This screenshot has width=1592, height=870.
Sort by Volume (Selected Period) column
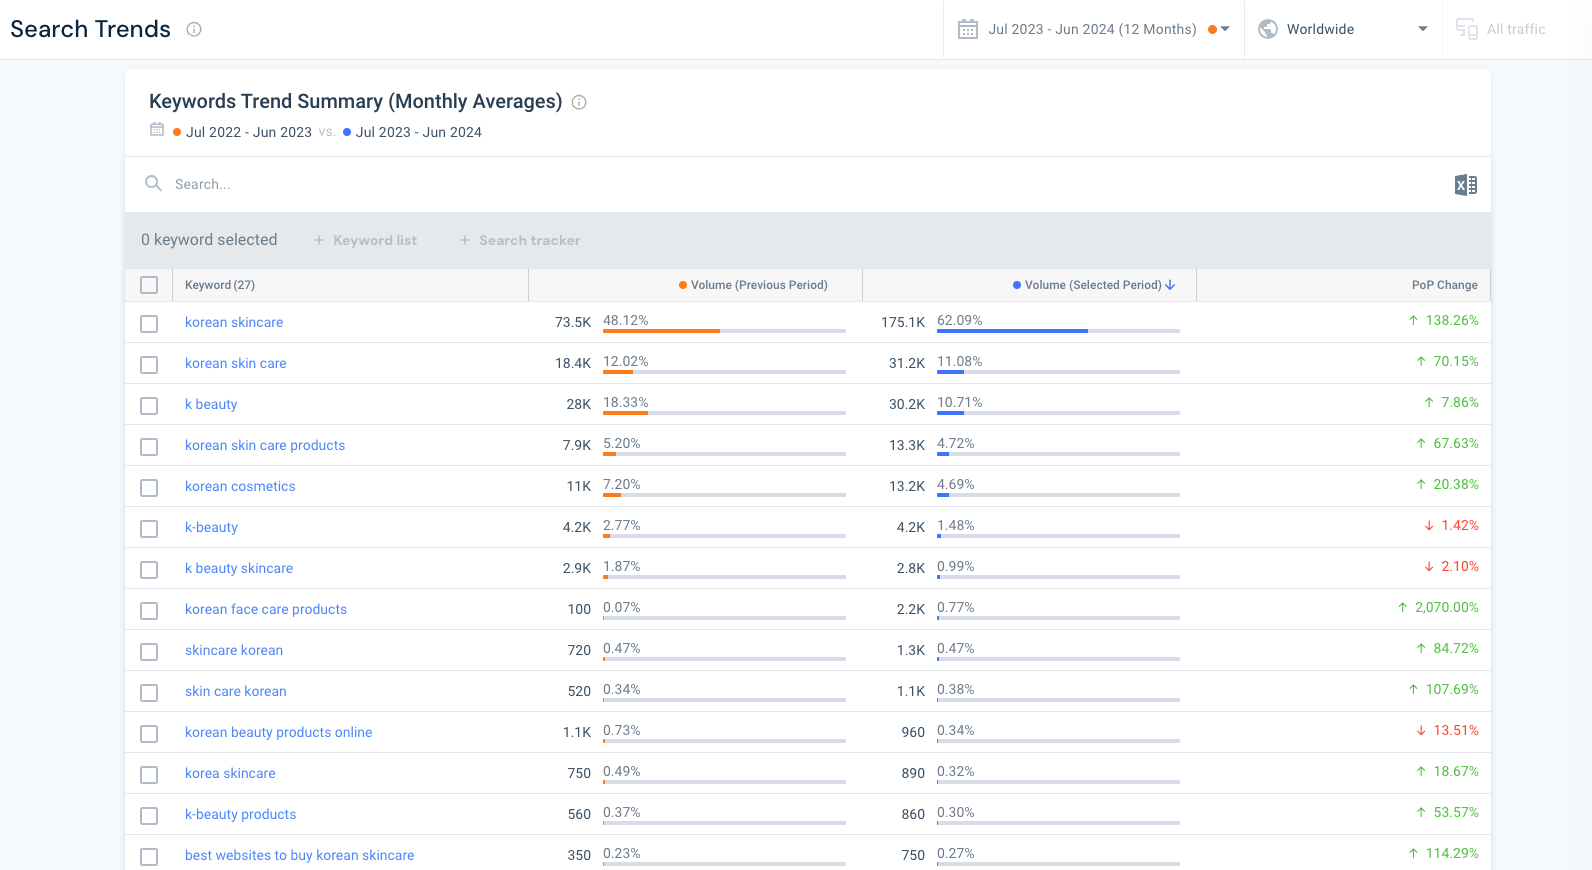tap(1094, 285)
